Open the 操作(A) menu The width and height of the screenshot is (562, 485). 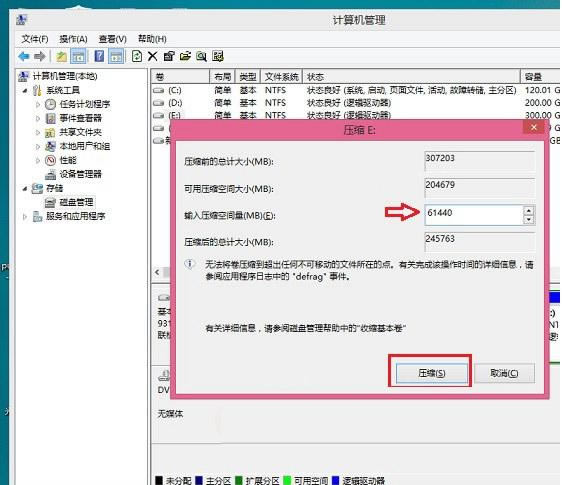coord(73,39)
